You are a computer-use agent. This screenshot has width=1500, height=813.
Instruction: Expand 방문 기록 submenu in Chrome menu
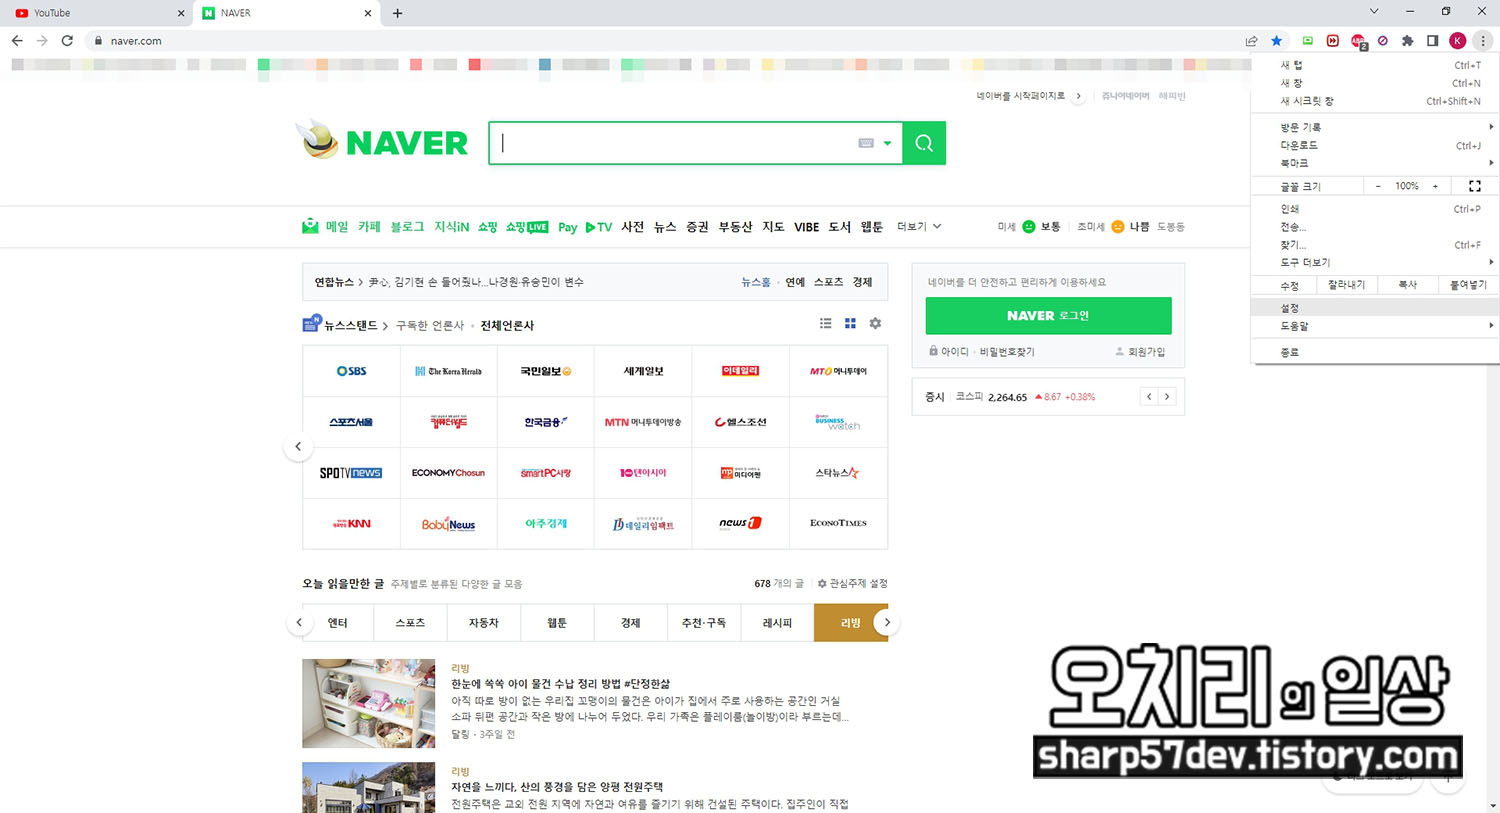click(x=1375, y=127)
